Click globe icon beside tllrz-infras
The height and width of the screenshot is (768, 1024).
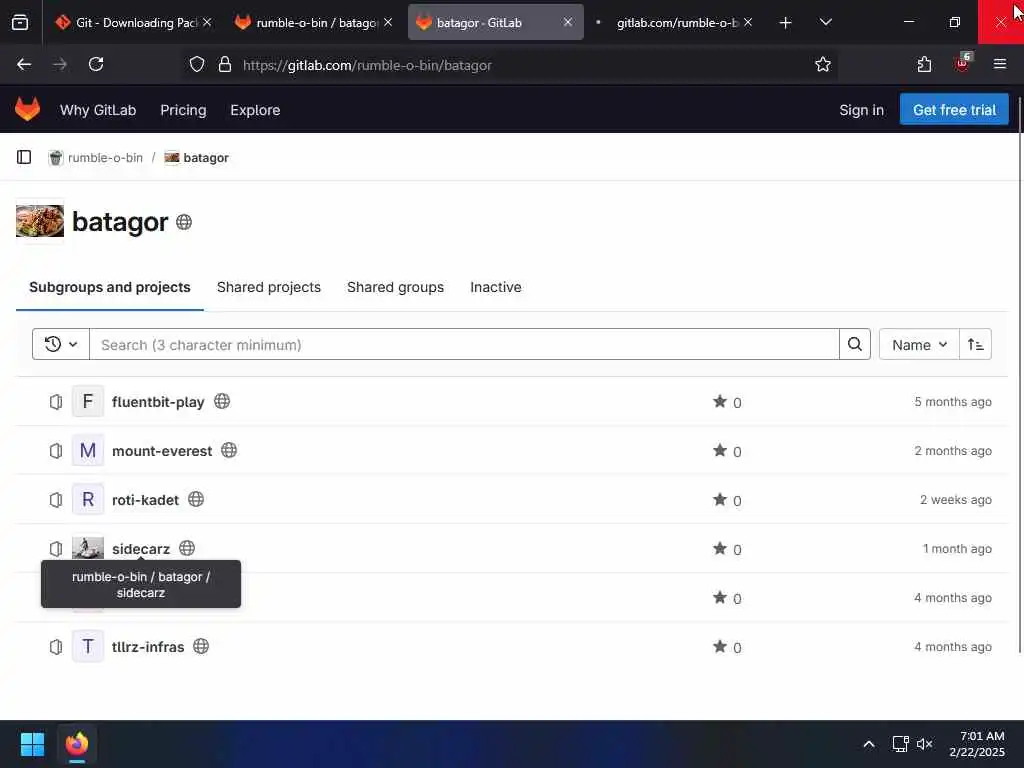pos(201,646)
